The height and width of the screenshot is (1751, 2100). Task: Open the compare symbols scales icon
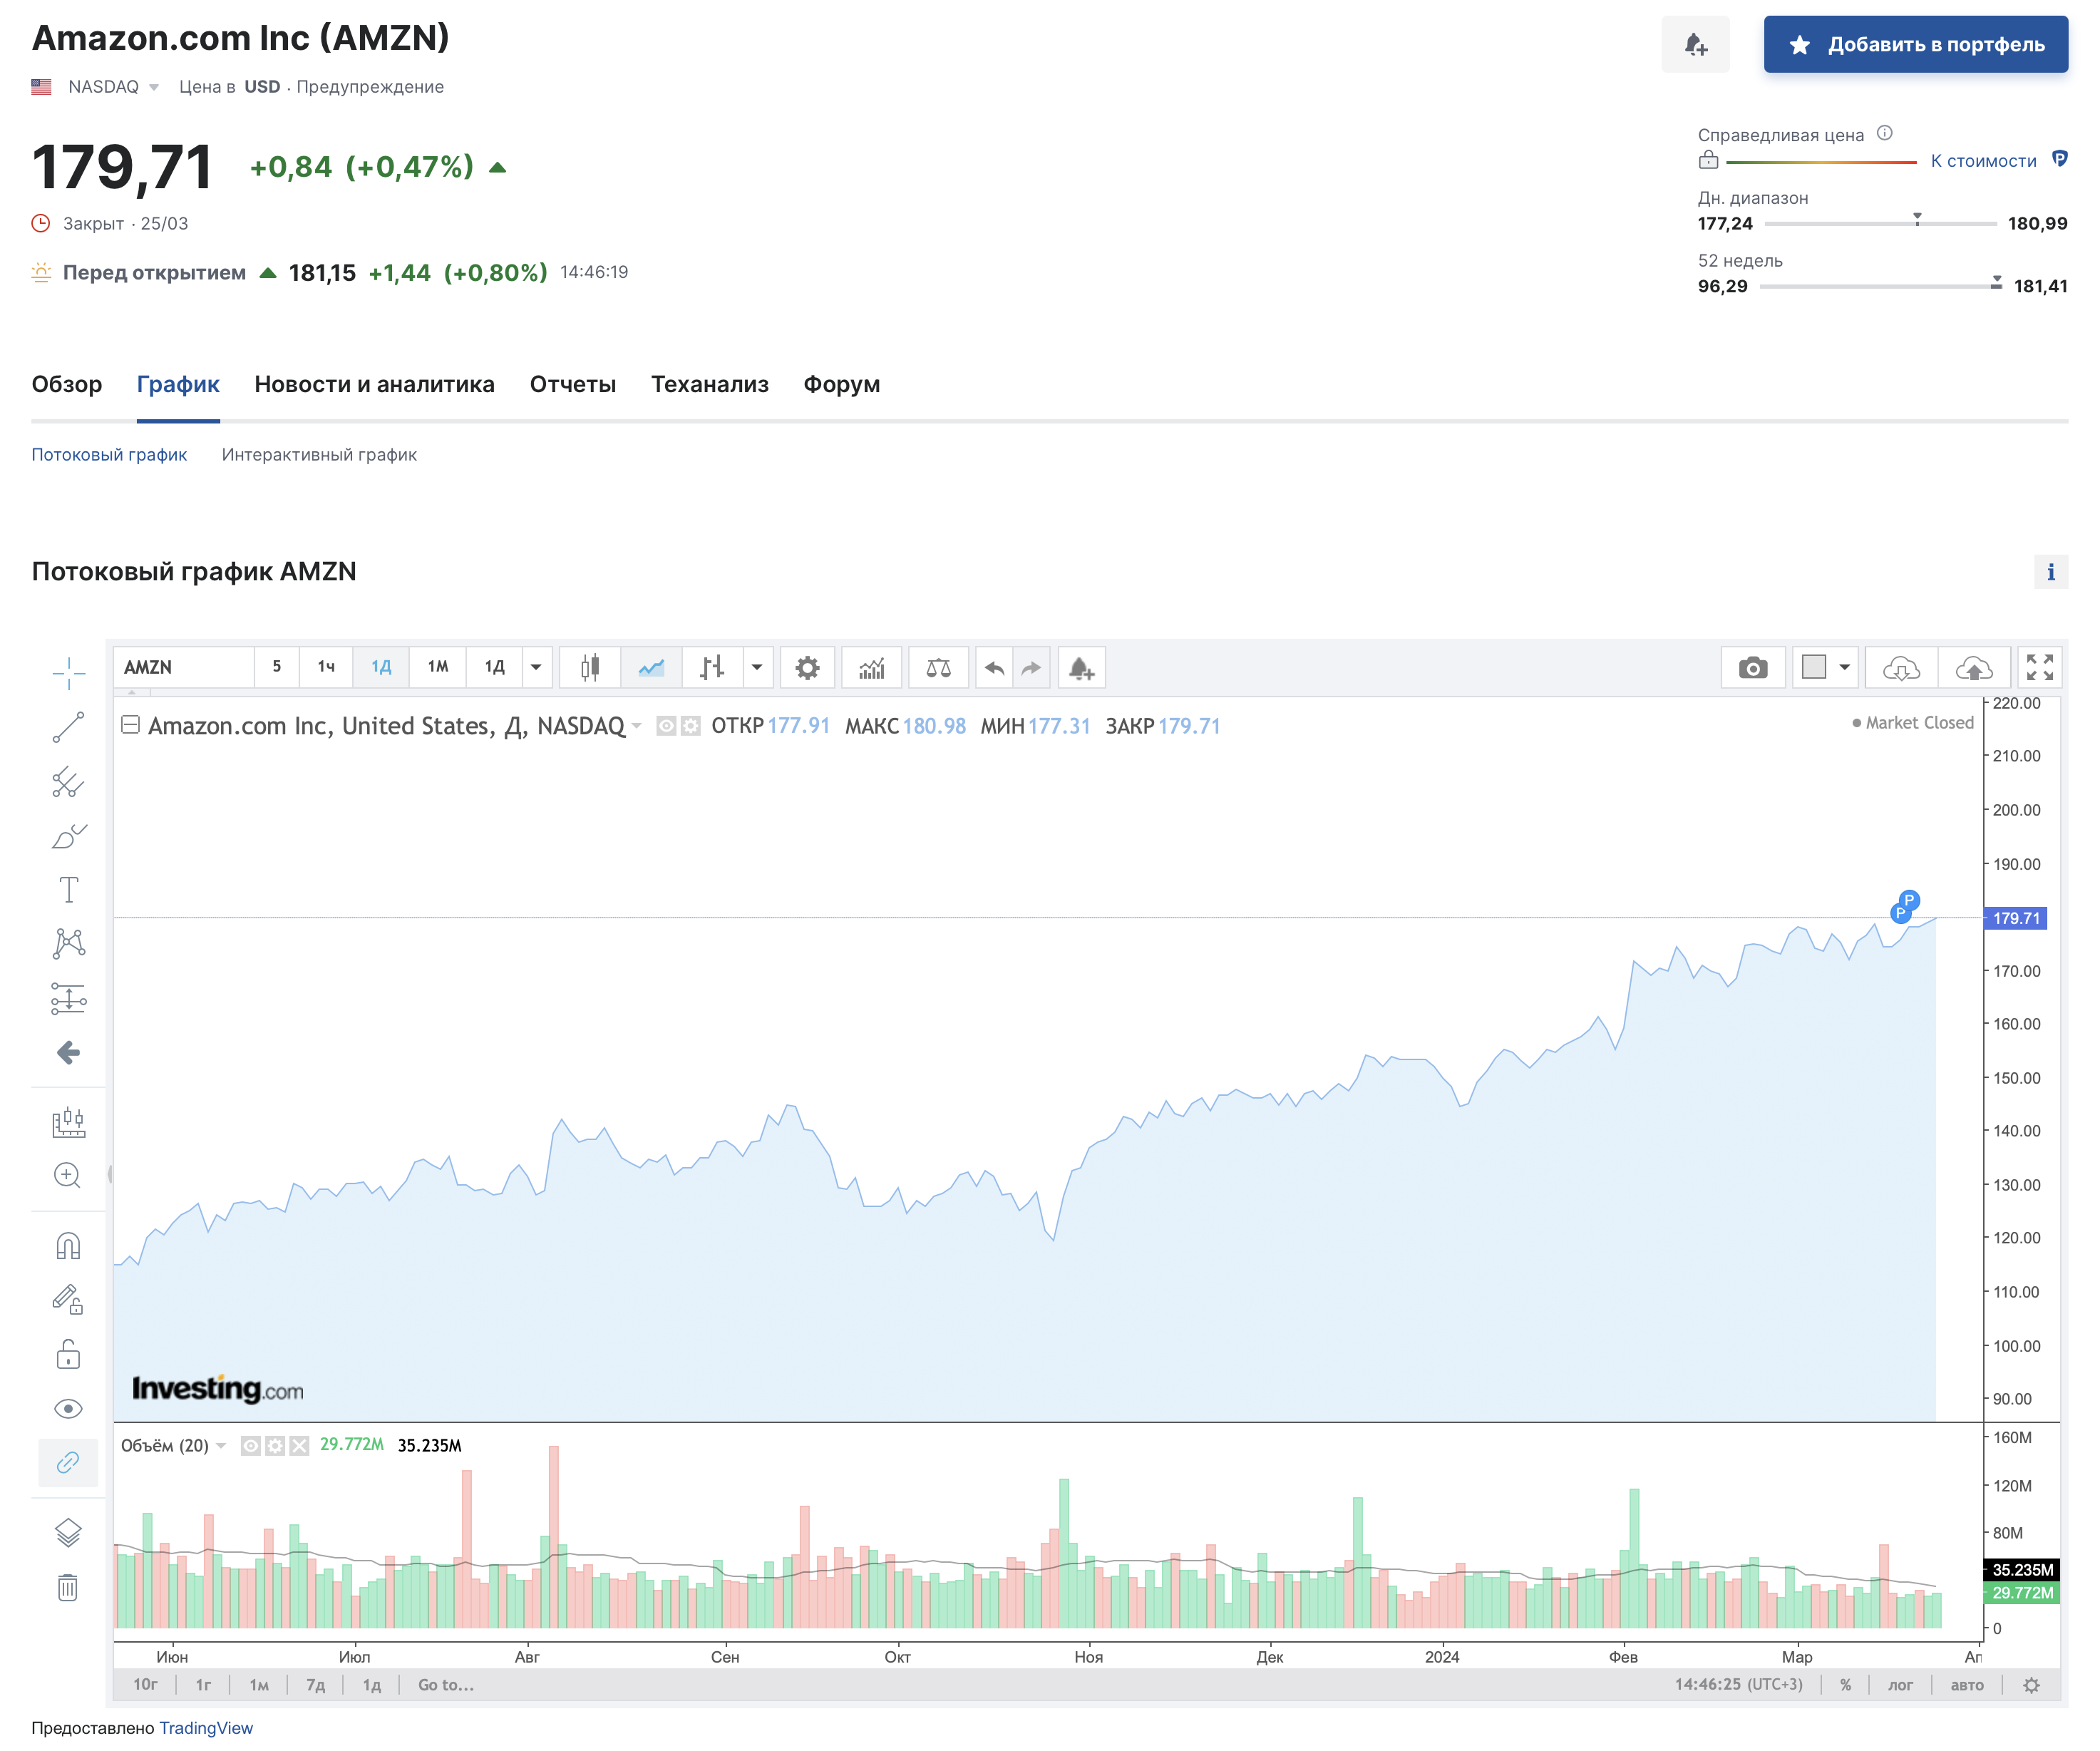[938, 667]
